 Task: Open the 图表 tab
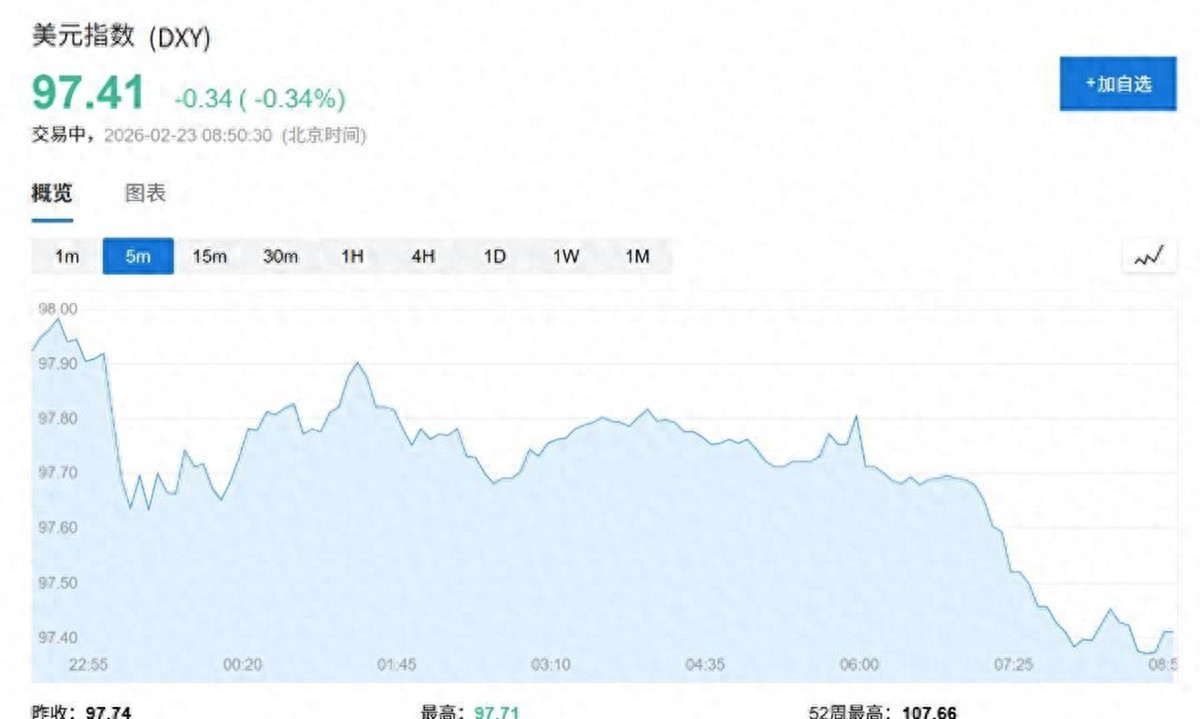pyautogui.click(x=145, y=194)
